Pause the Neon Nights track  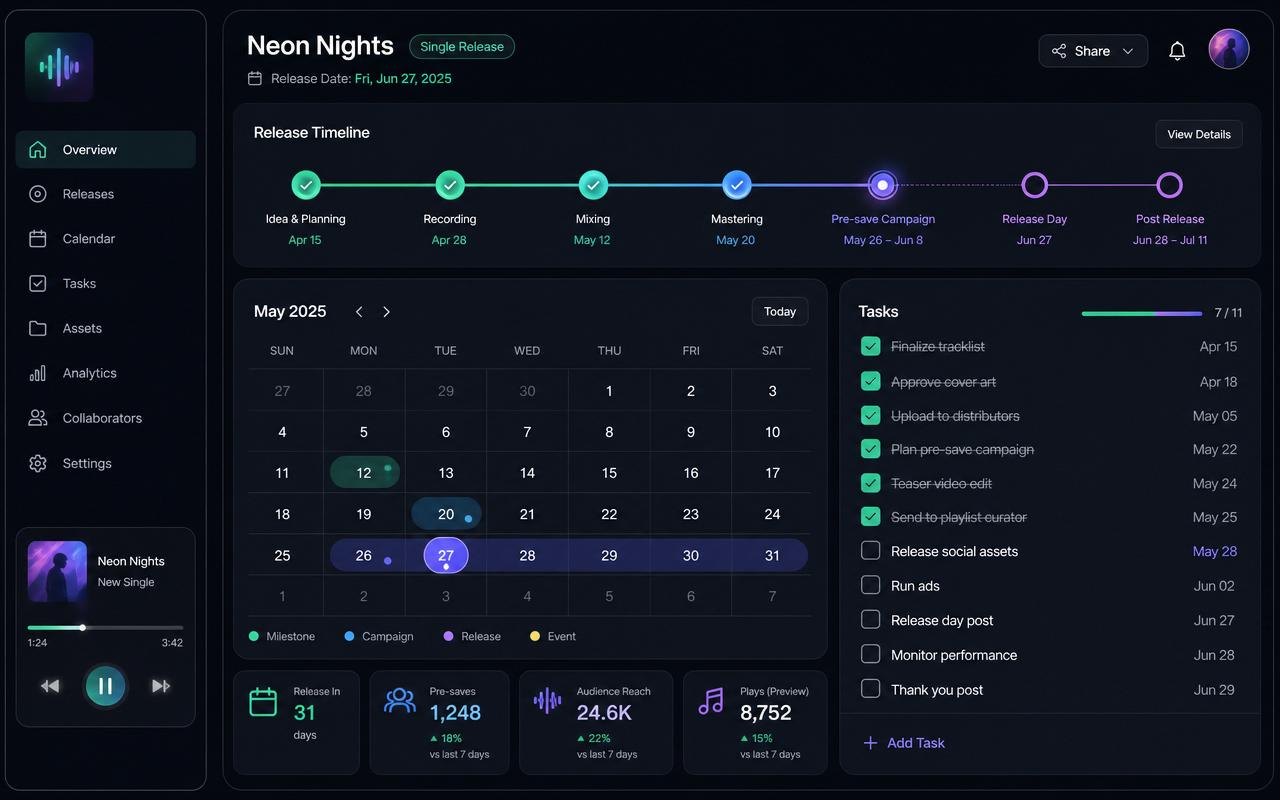pyautogui.click(x=105, y=686)
